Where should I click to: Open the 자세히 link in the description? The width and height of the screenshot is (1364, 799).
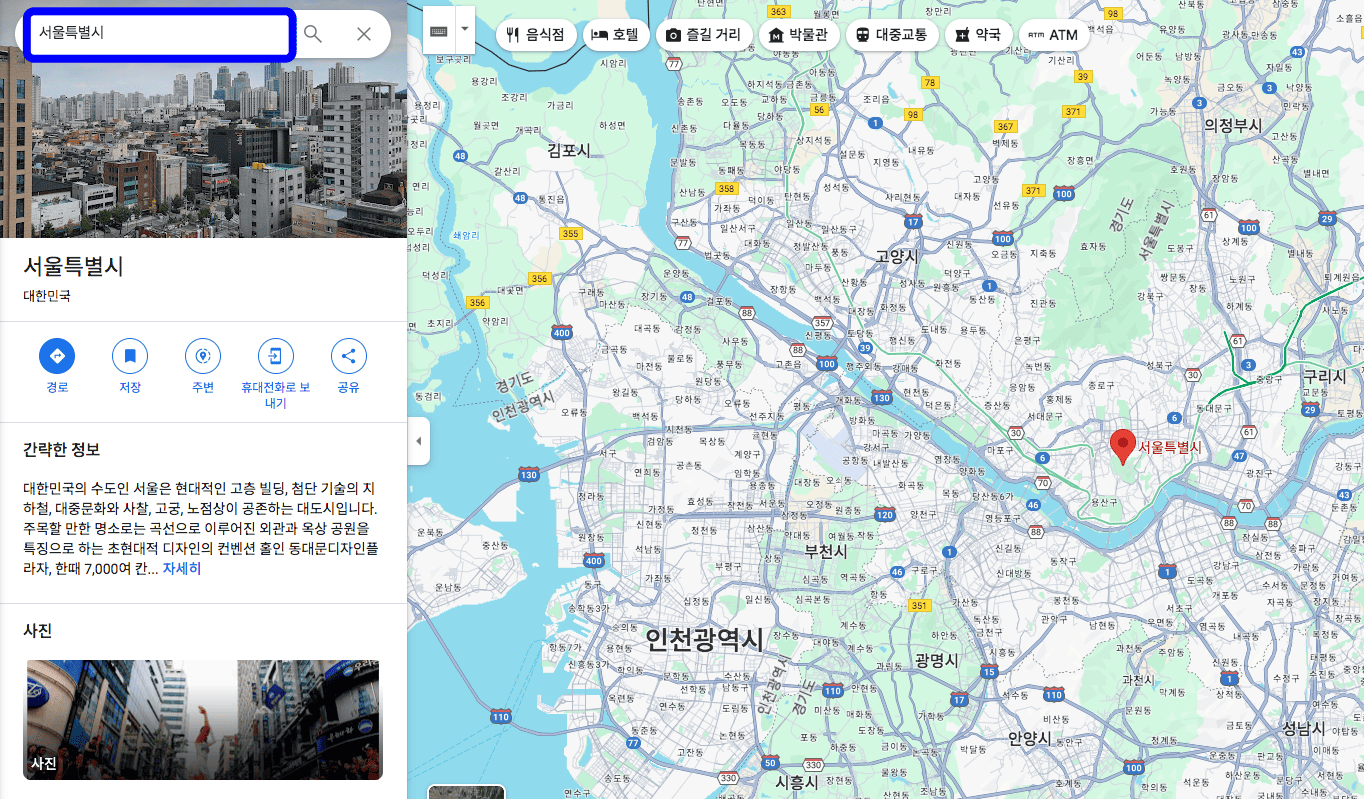click(182, 569)
